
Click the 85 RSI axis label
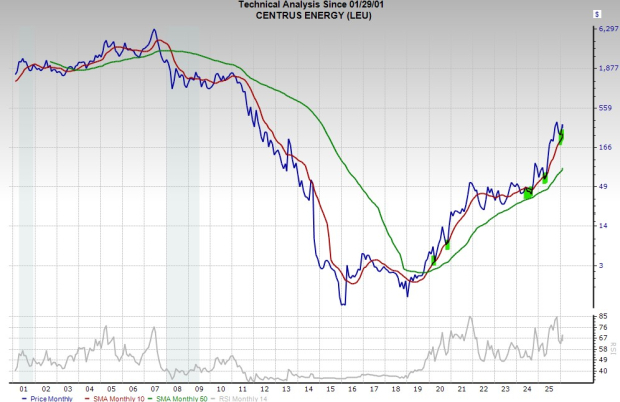pyautogui.click(x=602, y=318)
